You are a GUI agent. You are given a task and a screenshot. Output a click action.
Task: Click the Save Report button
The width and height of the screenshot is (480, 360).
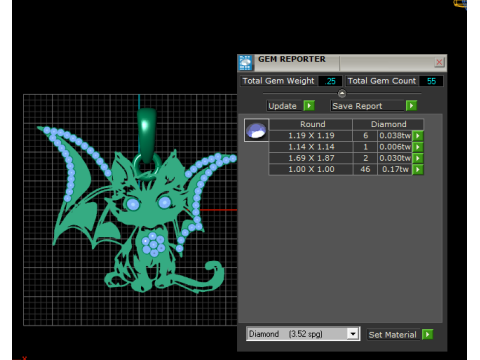(367, 106)
